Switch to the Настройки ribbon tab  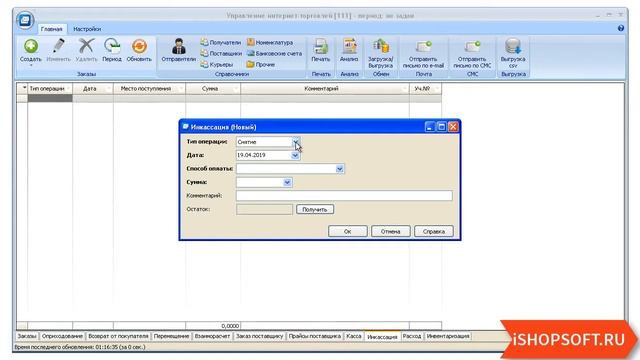pos(87,29)
